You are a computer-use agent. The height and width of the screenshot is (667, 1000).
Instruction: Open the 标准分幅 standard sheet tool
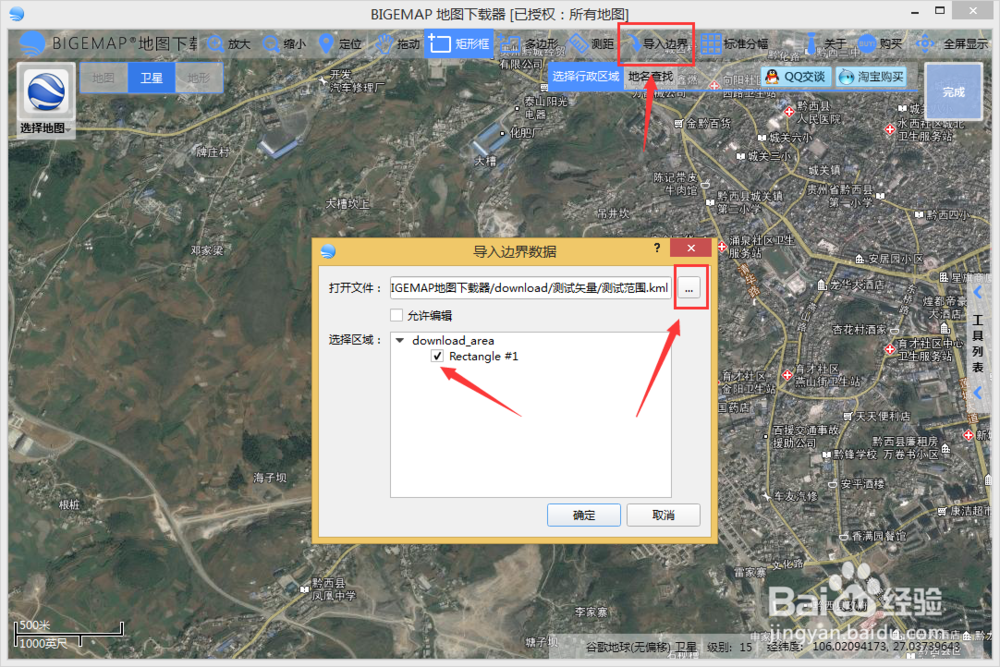(734, 43)
